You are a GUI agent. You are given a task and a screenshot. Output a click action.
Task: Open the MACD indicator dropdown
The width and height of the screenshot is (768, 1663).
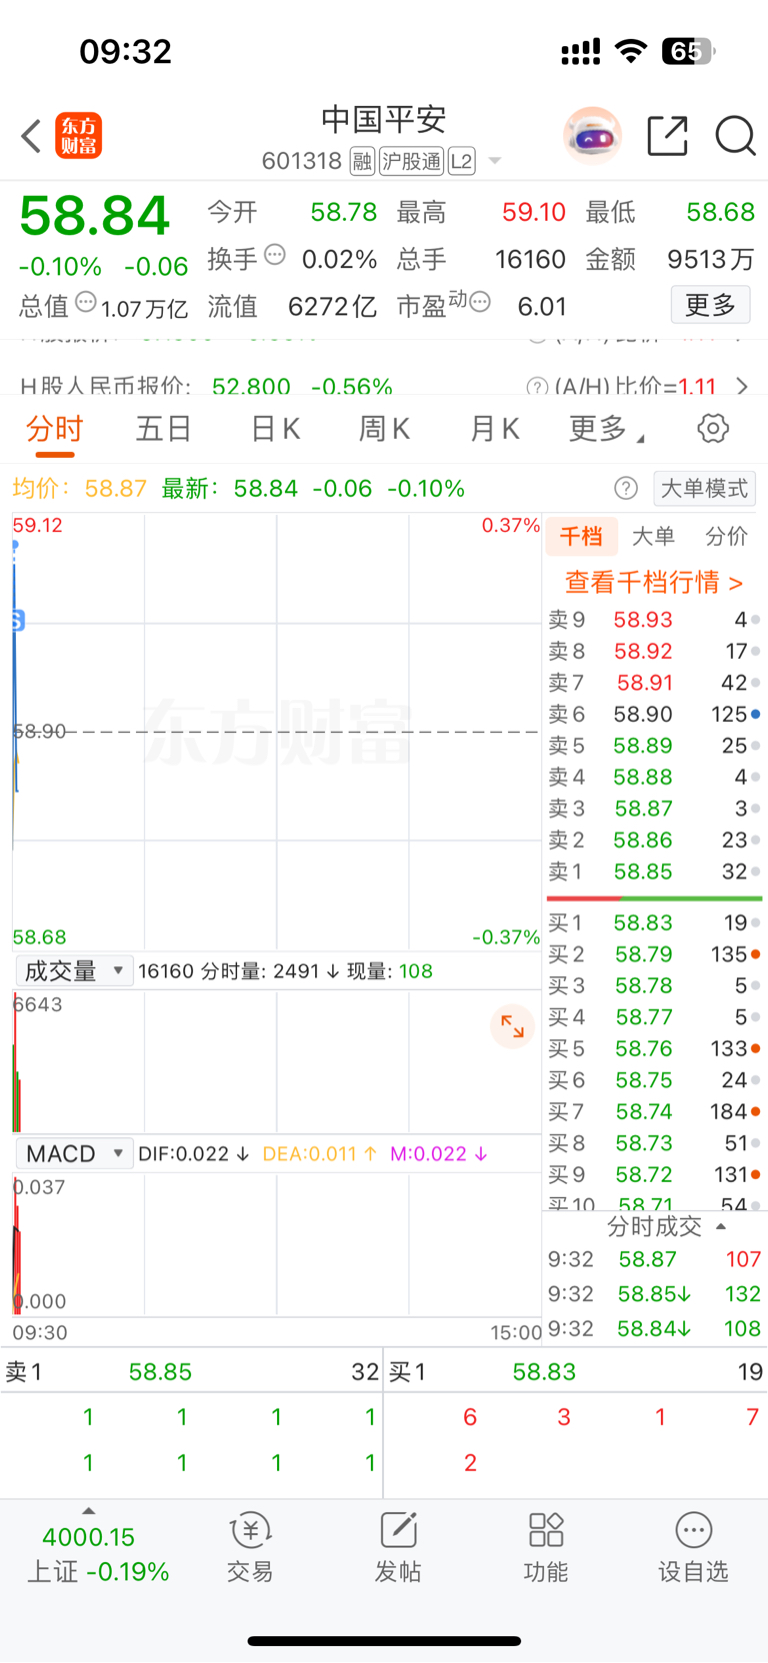pos(74,1153)
